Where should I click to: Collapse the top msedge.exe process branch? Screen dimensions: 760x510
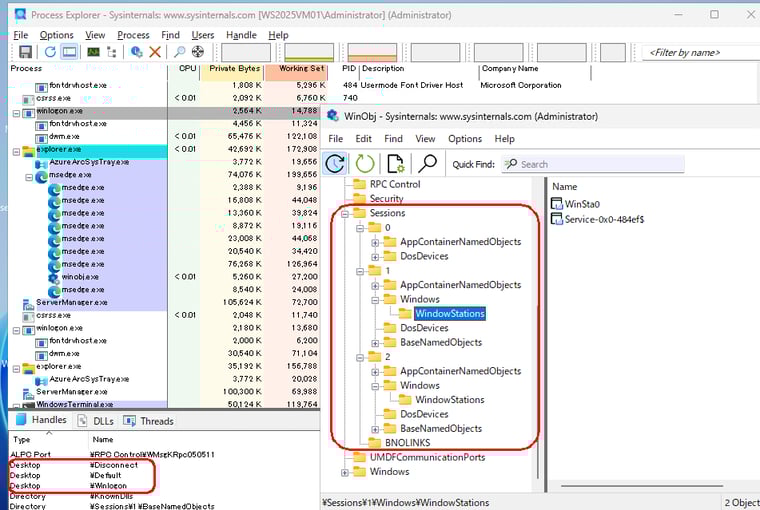[29, 177]
